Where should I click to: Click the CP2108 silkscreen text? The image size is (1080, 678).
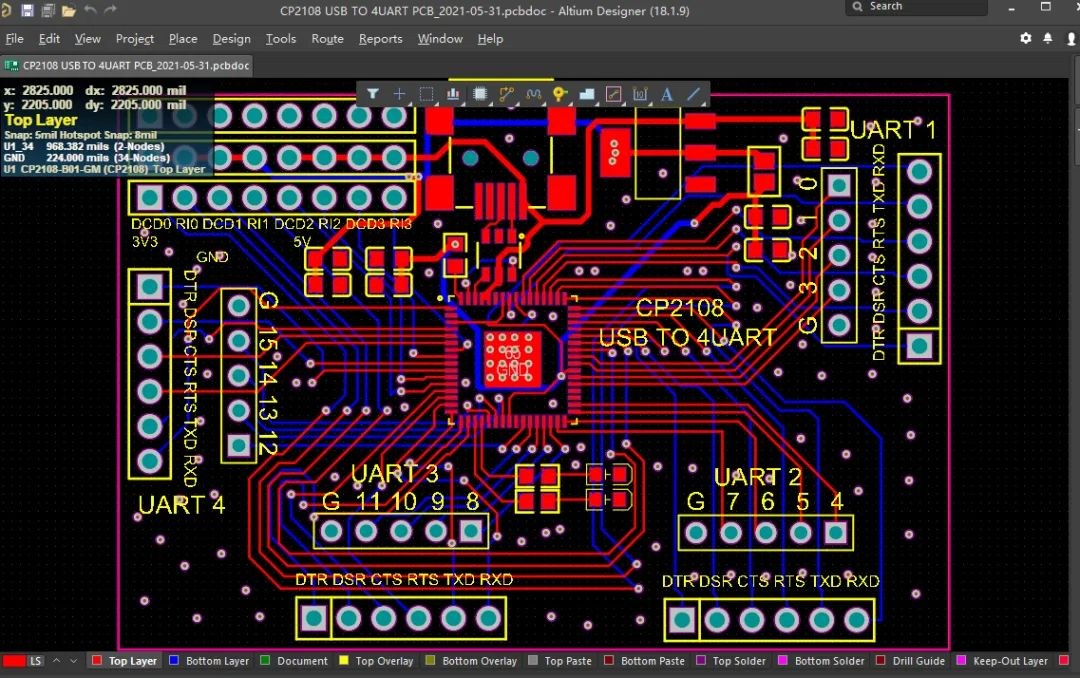click(680, 307)
